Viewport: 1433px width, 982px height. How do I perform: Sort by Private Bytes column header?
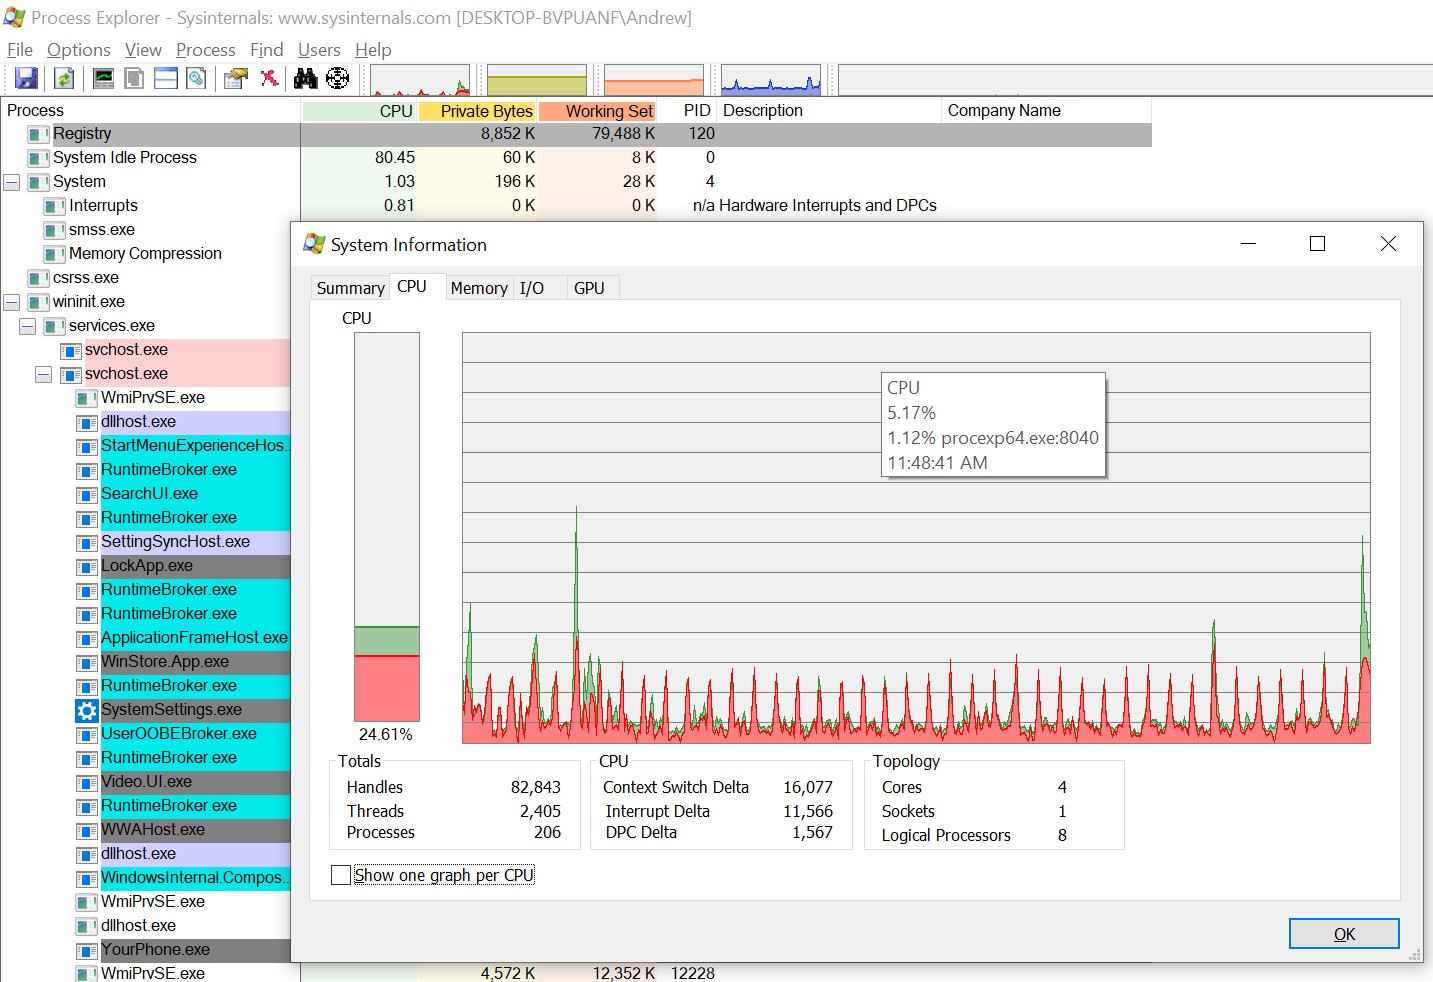coord(478,111)
